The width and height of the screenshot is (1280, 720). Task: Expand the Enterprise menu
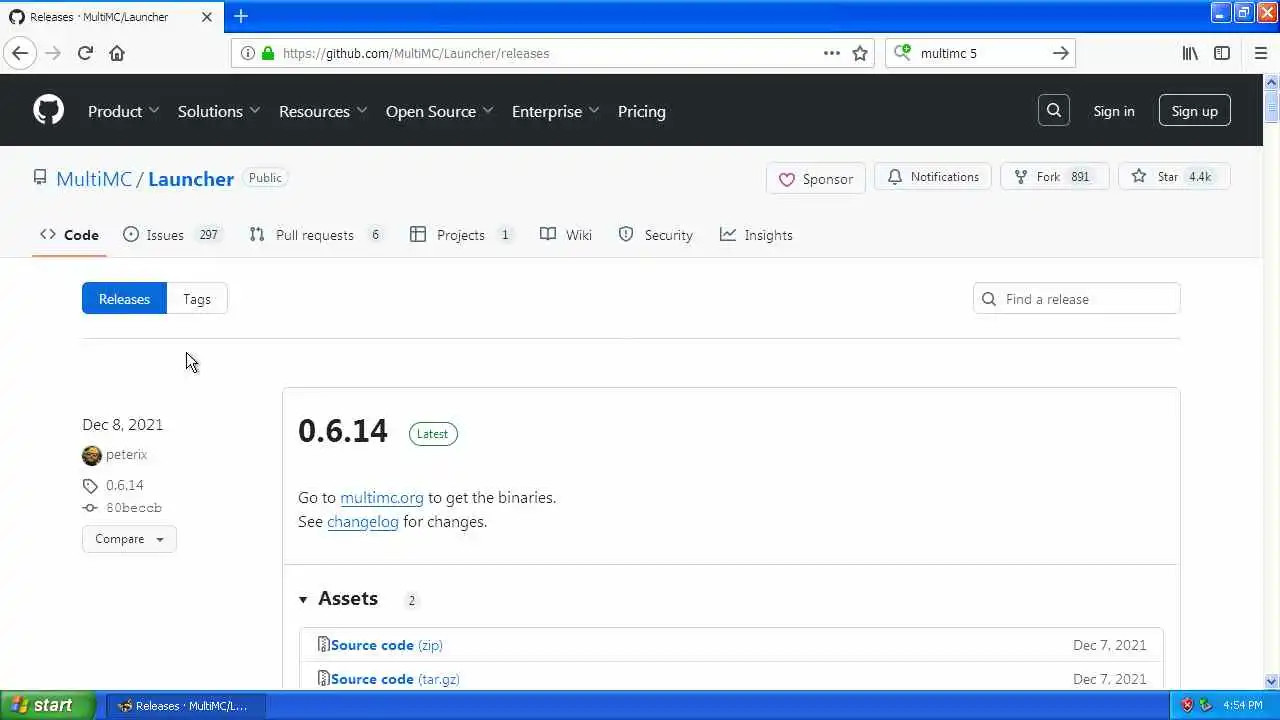click(555, 111)
